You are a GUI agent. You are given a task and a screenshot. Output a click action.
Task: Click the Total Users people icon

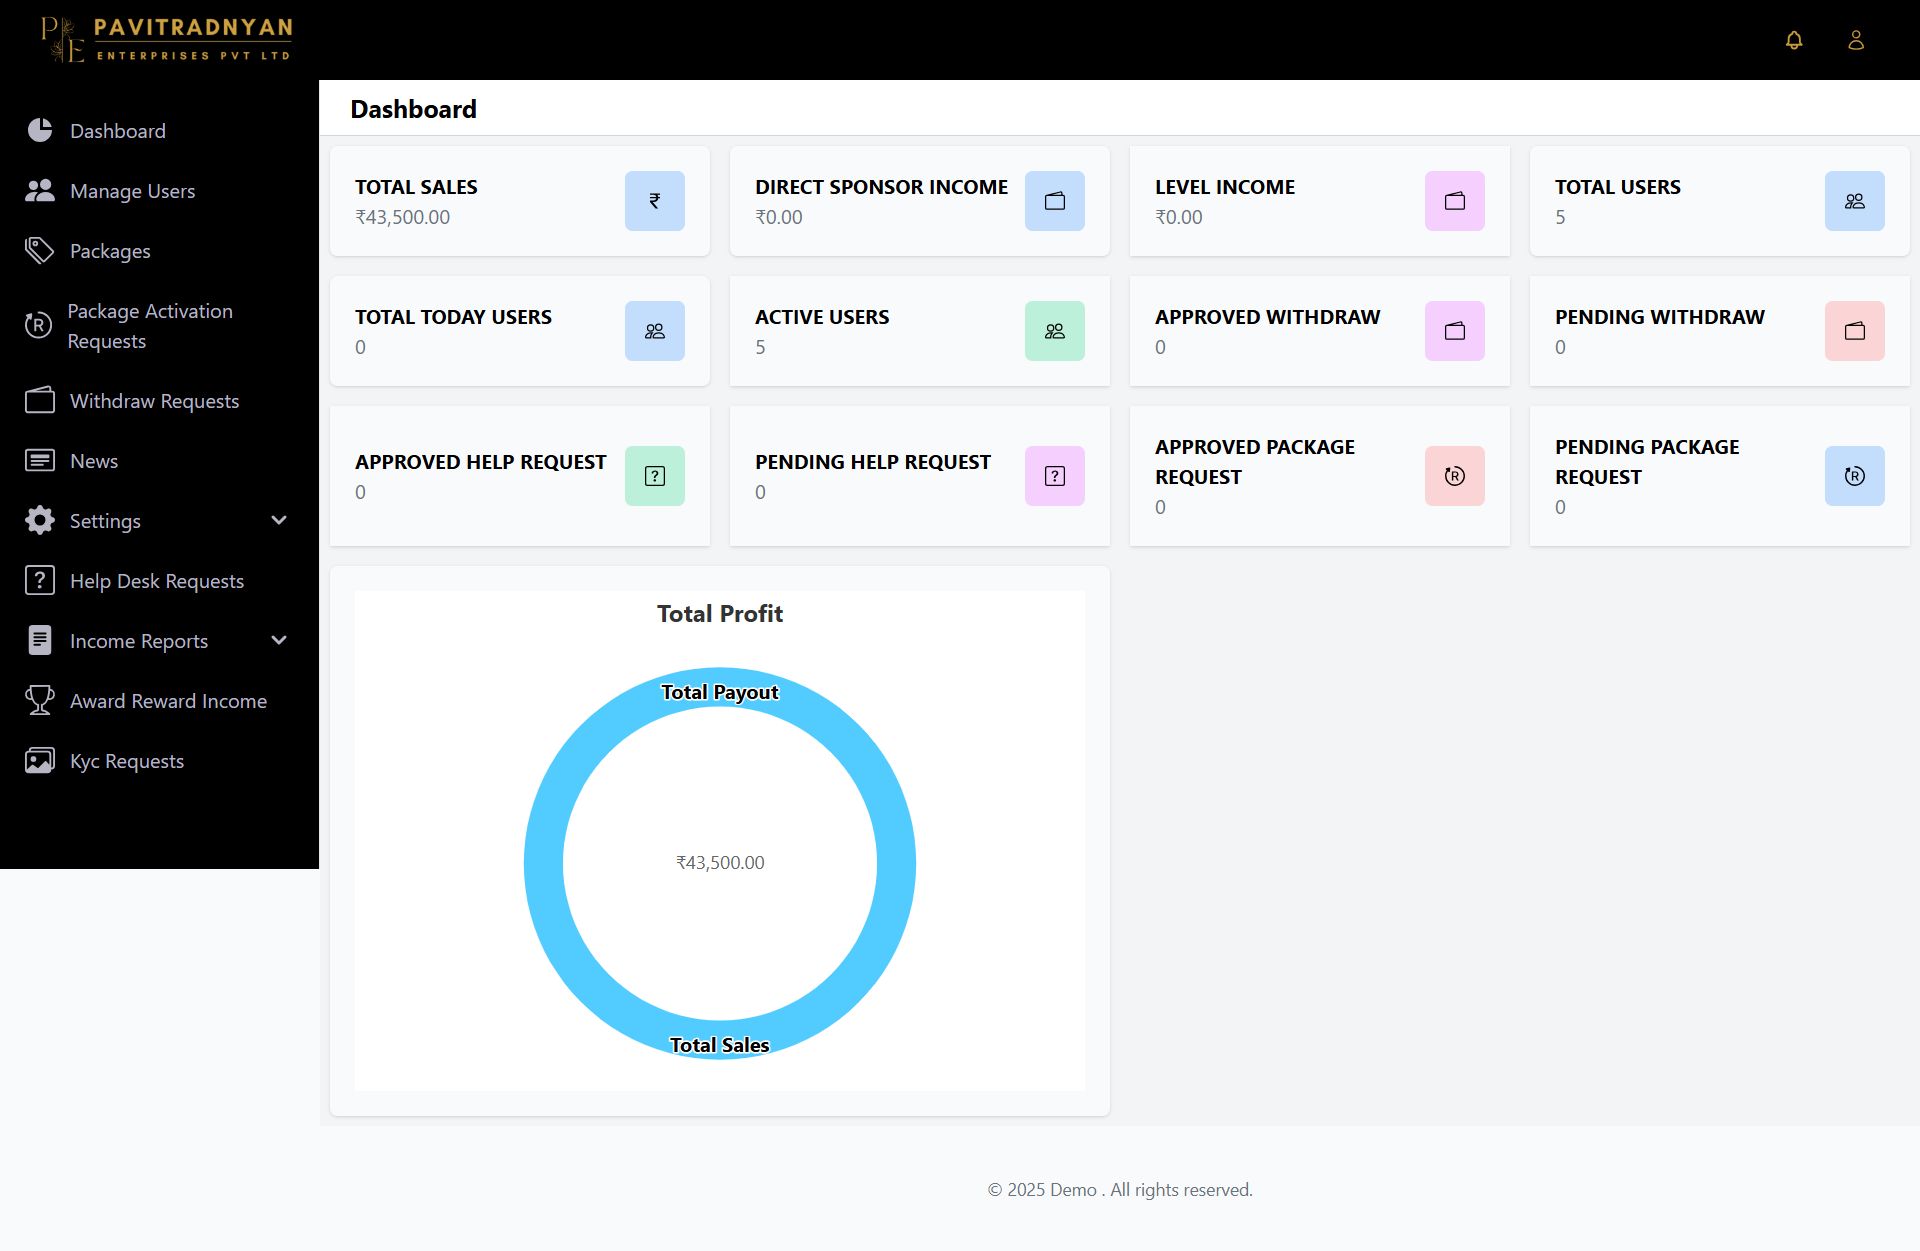(x=1855, y=201)
